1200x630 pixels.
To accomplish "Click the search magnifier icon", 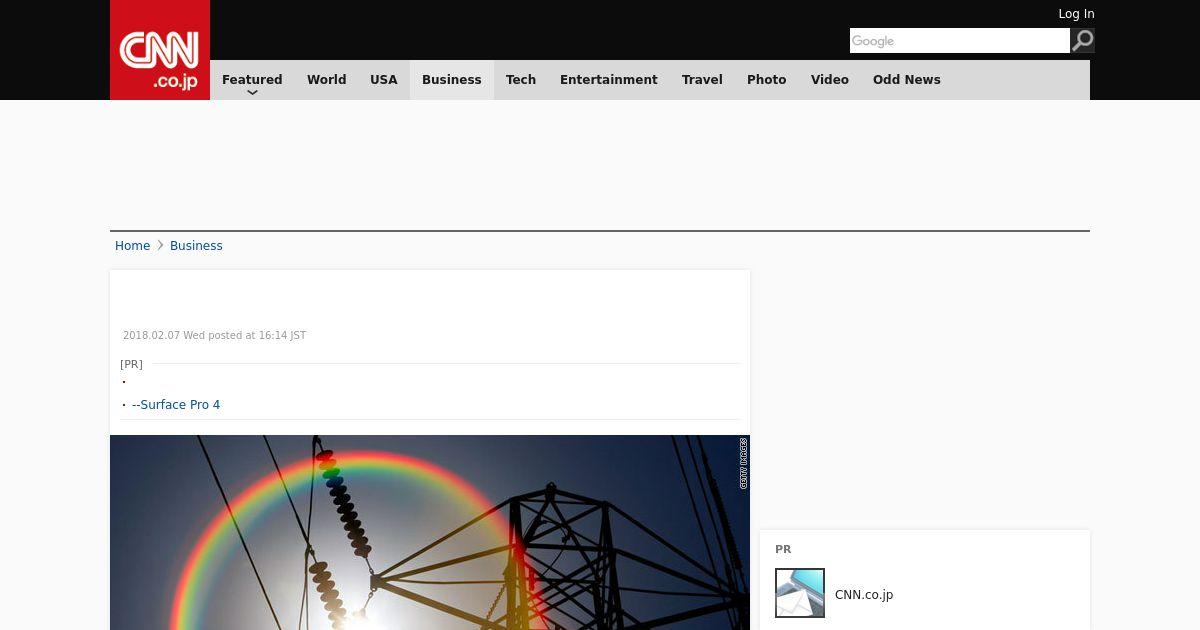I will pyautogui.click(x=1083, y=41).
